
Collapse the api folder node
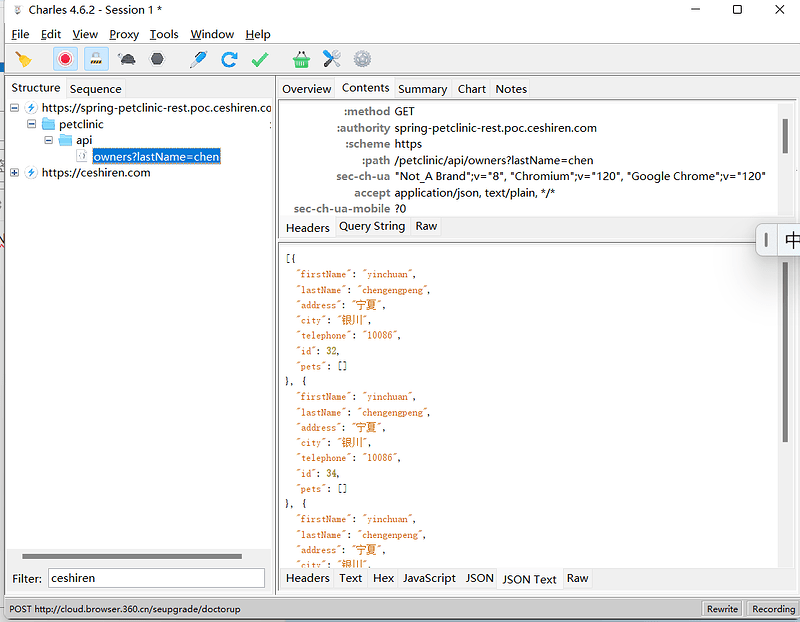[48, 140]
